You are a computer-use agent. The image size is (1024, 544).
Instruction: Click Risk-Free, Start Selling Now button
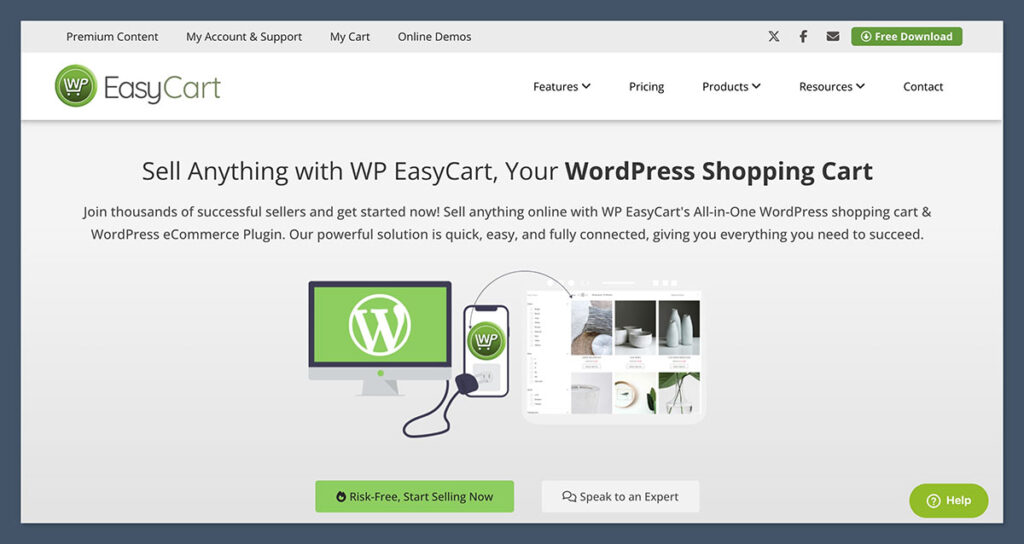click(414, 497)
